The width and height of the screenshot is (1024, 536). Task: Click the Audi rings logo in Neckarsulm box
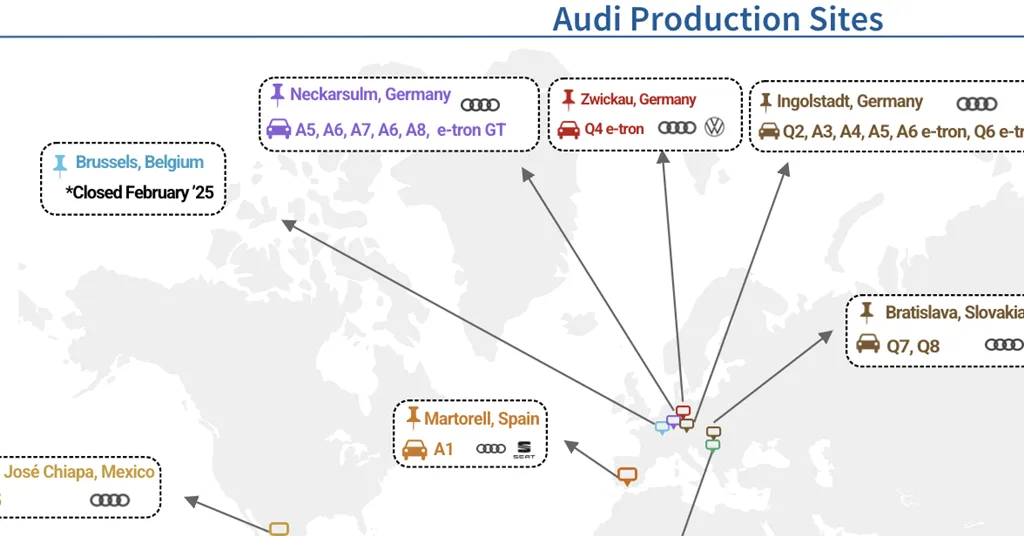480,104
